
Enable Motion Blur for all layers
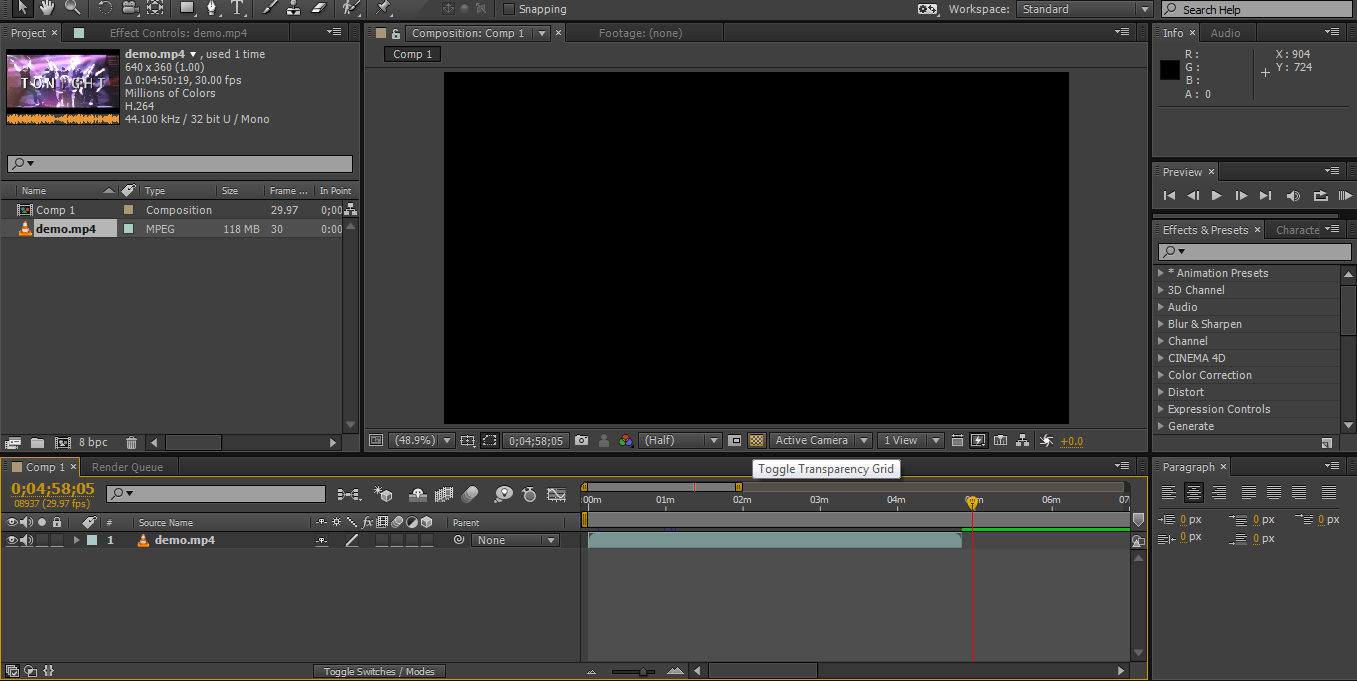coord(470,494)
